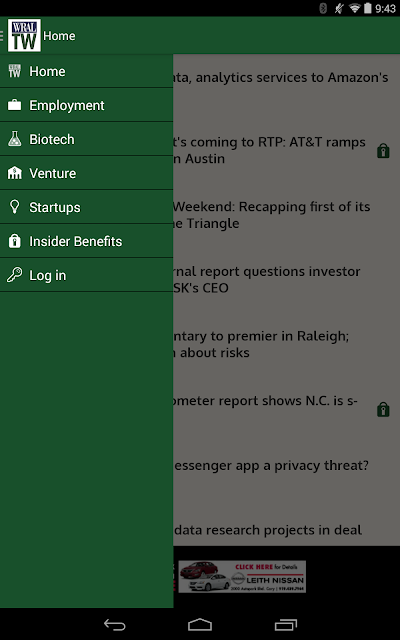Click the building icon beside Venture
Screen dimensions: 400x640
pyautogui.click(x=14, y=173)
